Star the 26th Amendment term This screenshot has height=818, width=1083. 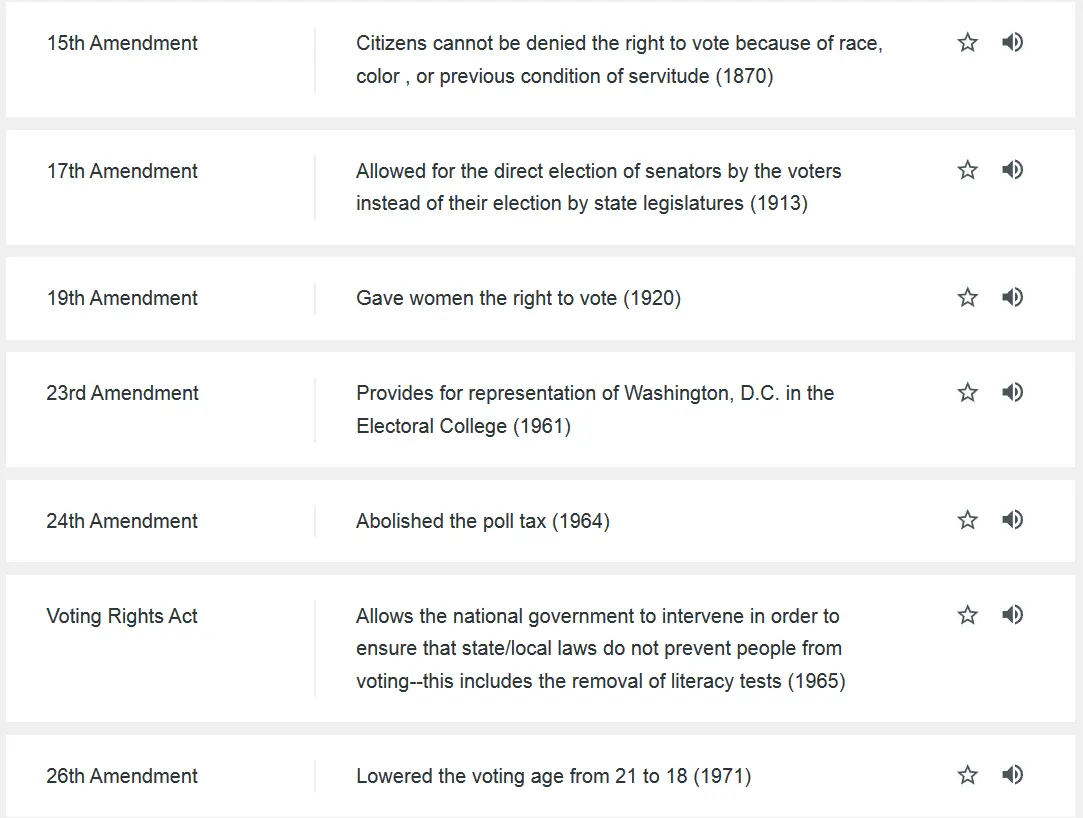(967, 775)
